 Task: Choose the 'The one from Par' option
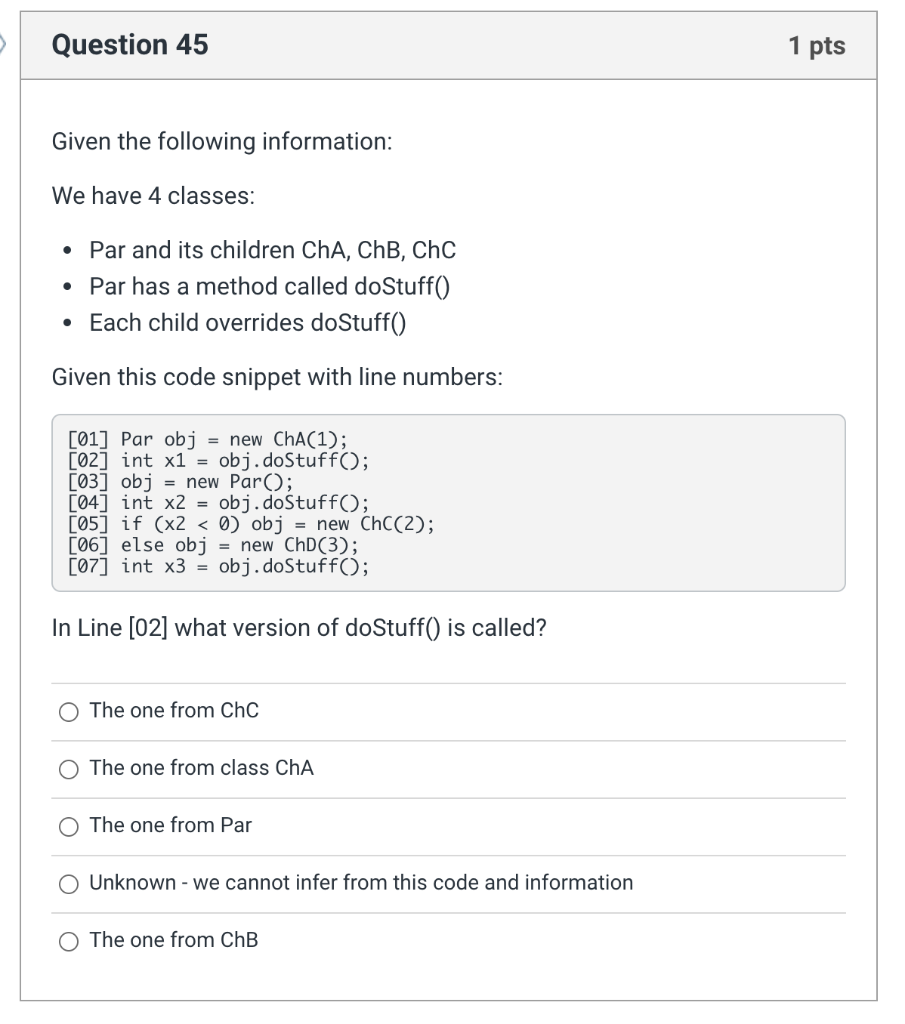pyautogui.click(x=69, y=826)
